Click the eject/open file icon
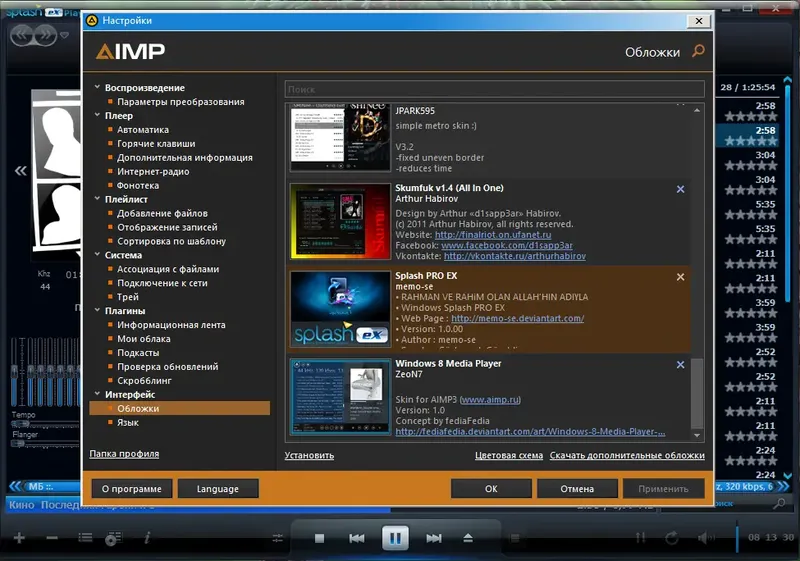This screenshot has height=561, width=800. pyautogui.click(x=468, y=538)
